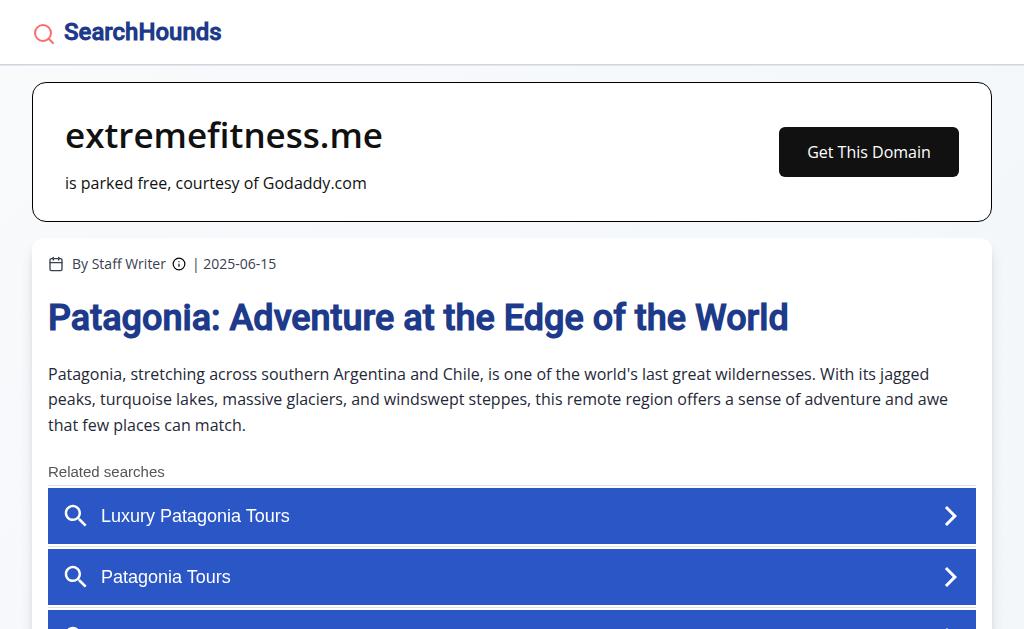Click the Patagonia Adventure article headline

click(x=418, y=318)
